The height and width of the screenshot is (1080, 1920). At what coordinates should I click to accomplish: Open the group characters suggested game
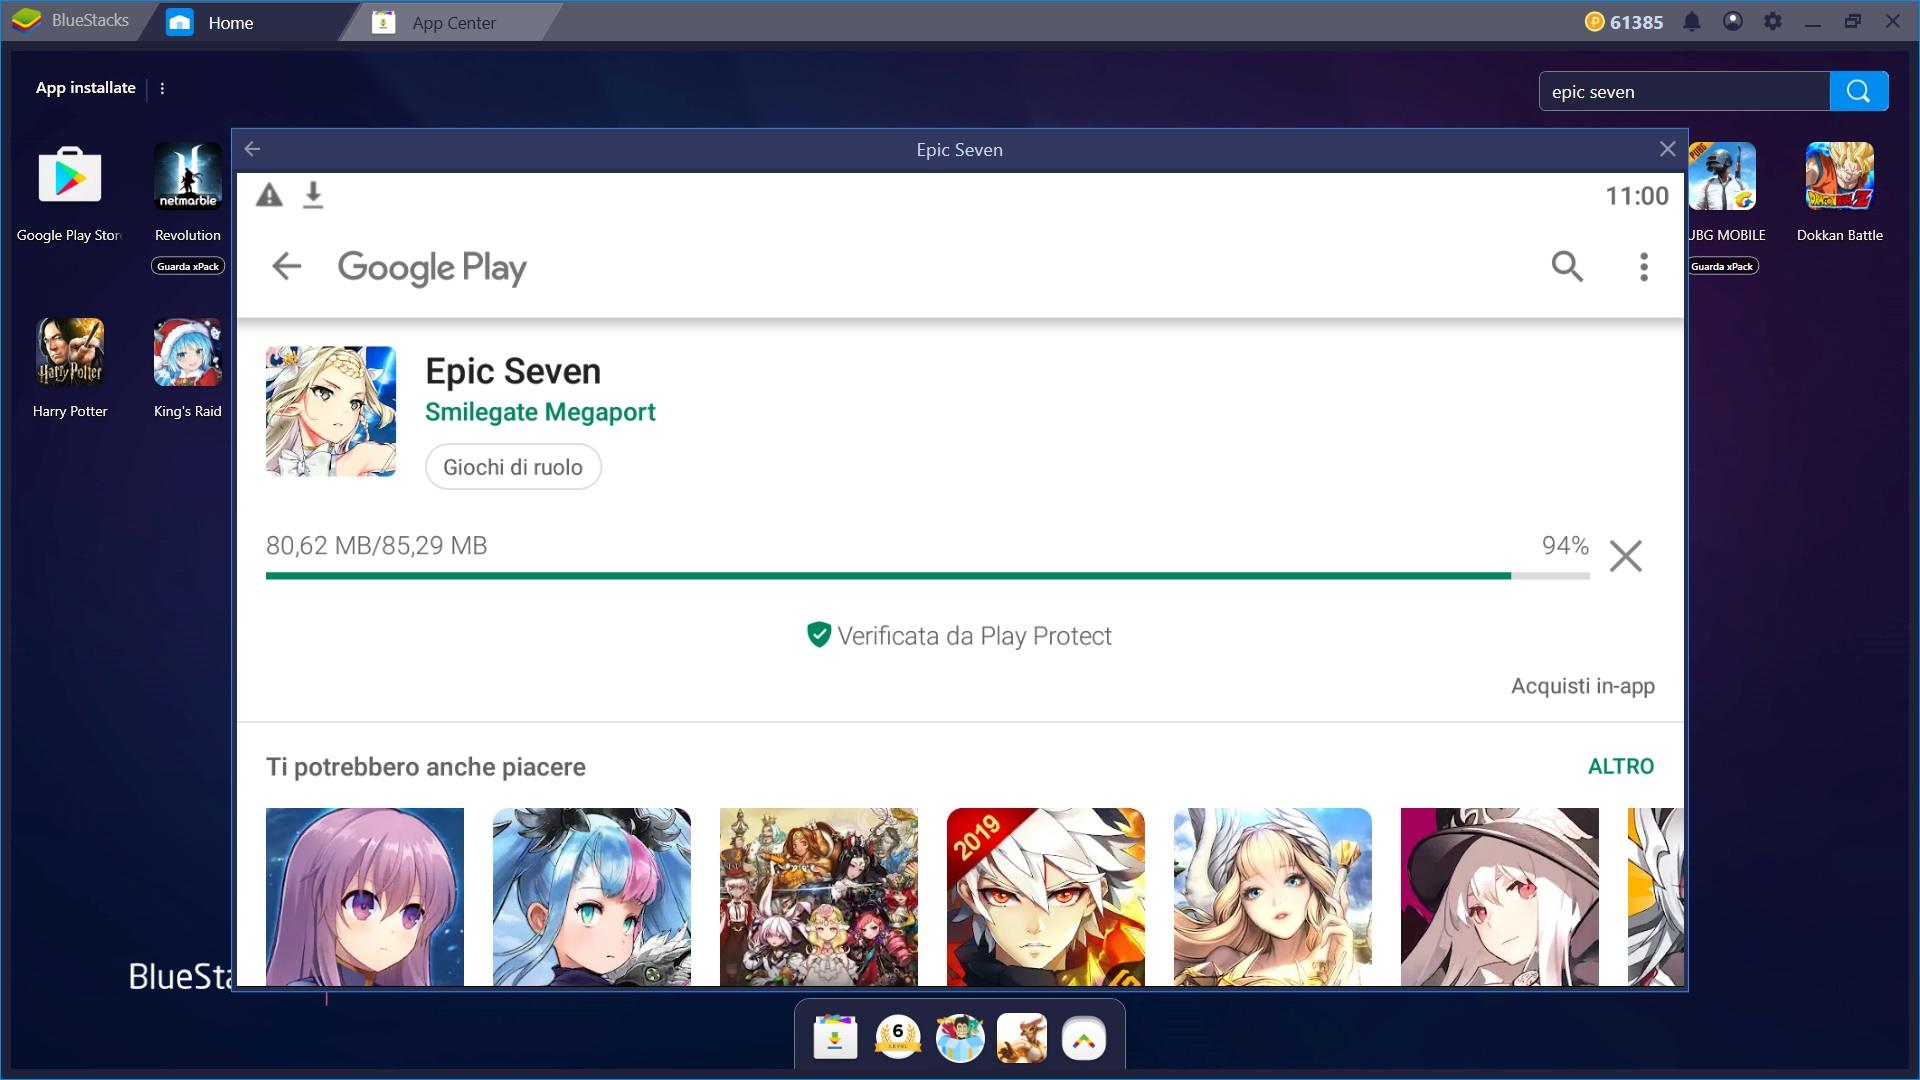819,897
